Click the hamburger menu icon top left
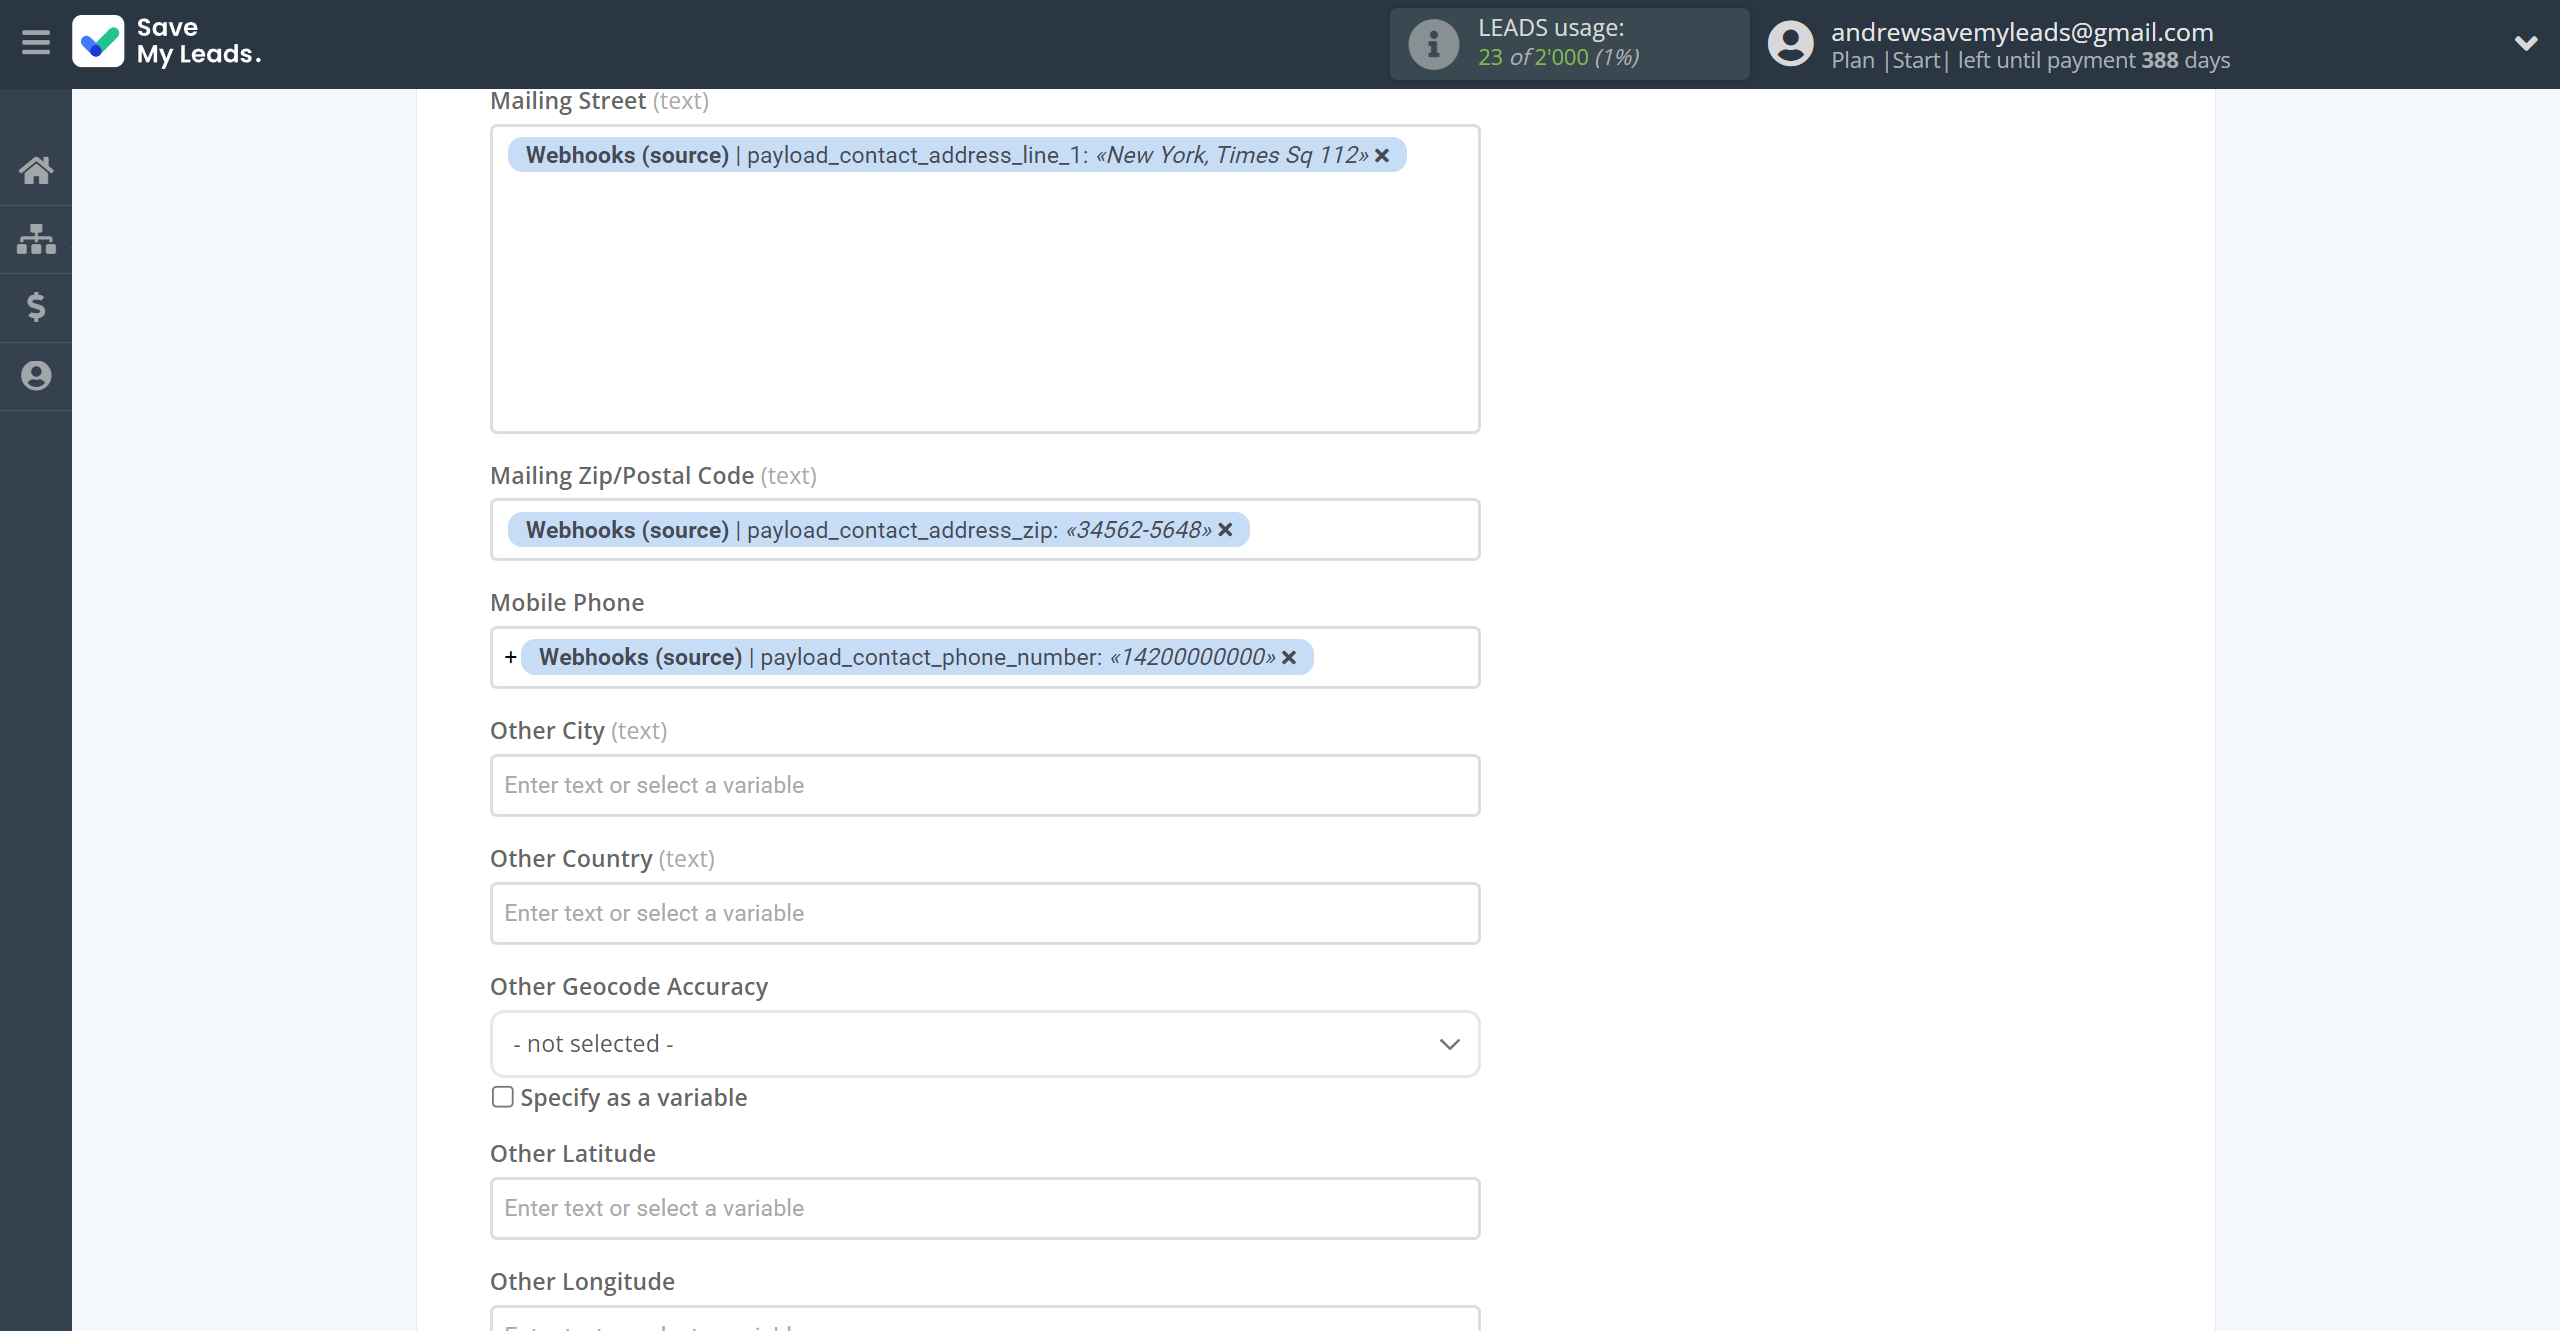The width and height of the screenshot is (2560, 1331). 36,42
